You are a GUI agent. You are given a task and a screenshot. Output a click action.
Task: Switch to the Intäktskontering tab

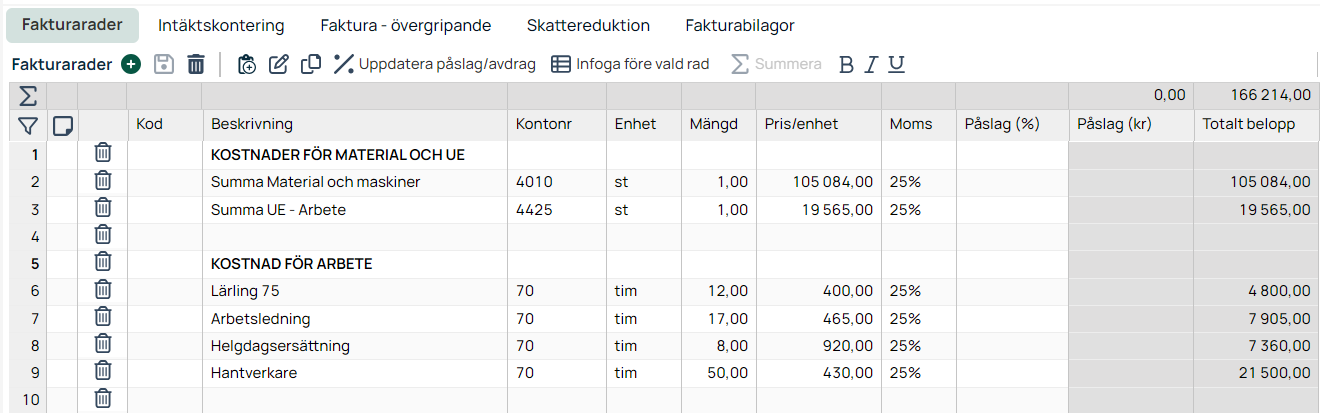click(x=221, y=25)
